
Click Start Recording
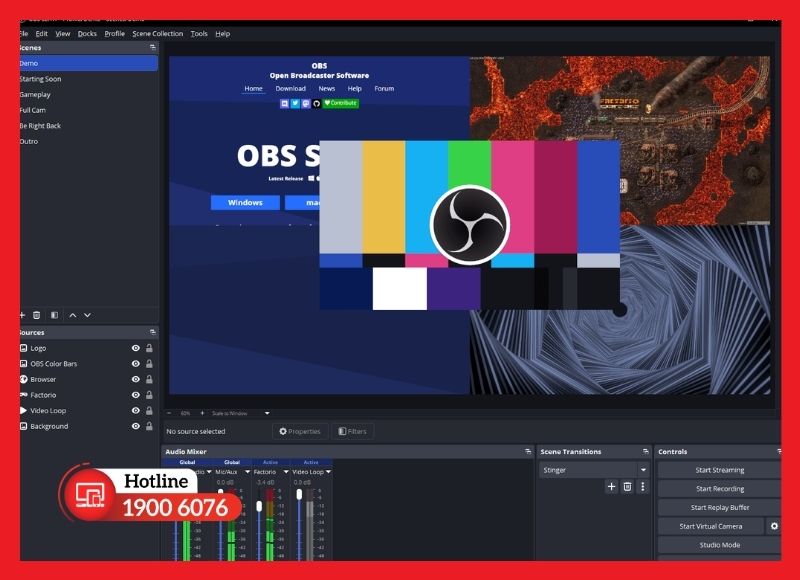[x=719, y=489]
